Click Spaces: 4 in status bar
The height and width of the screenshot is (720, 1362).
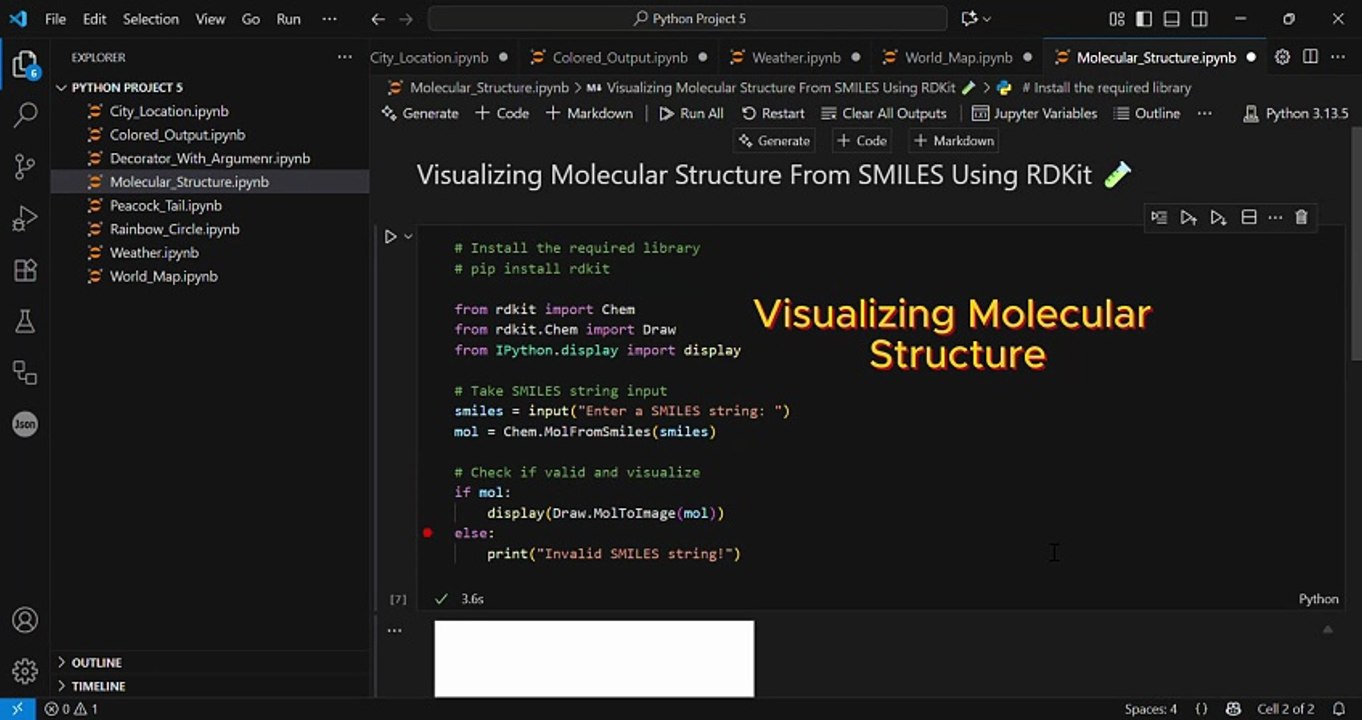point(1150,709)
